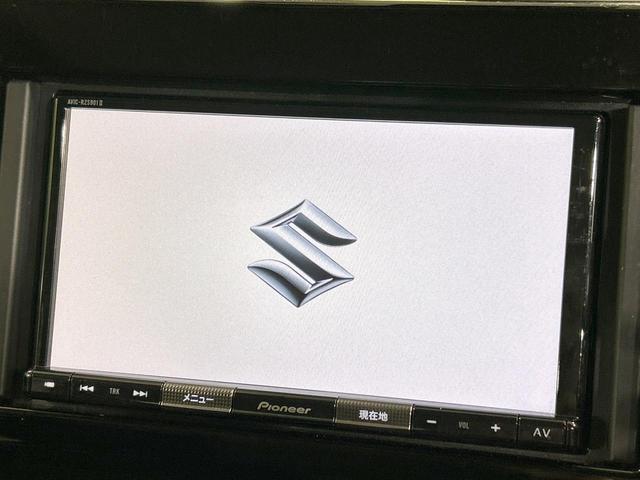Tap blank screen area right of Suzuki logo
The height and width of the screenshot is (480, 640).
point(460,255)
